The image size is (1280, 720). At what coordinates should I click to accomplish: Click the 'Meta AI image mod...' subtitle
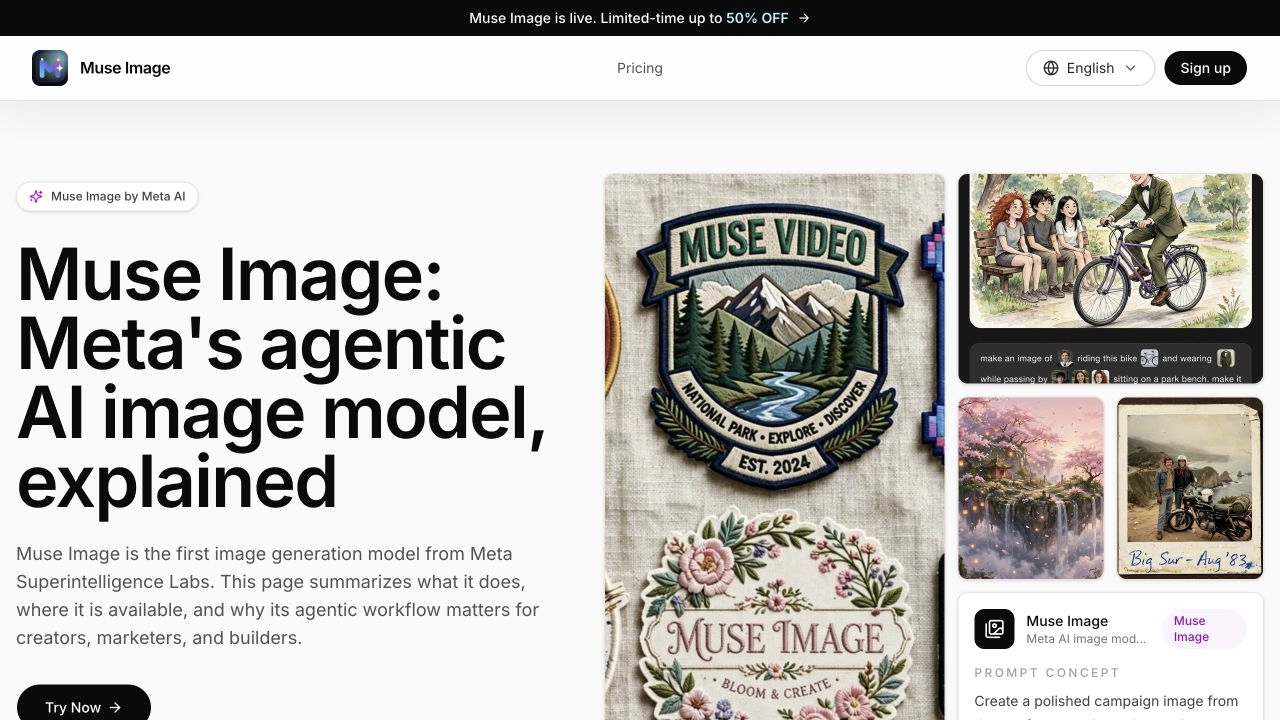point(1086,639)
